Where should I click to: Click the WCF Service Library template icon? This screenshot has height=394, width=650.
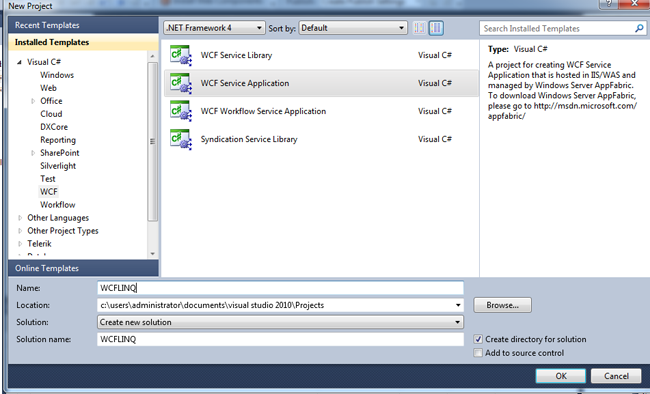[181, 56]
